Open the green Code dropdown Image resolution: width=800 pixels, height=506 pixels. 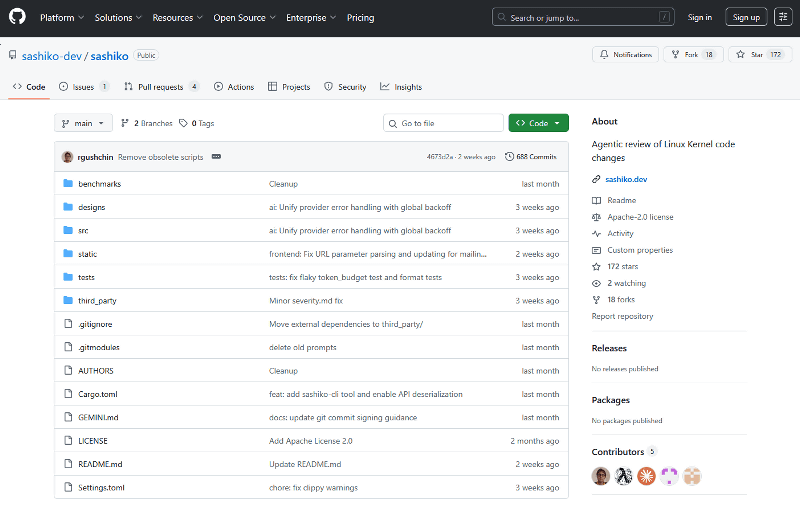(x=538, y=123)
